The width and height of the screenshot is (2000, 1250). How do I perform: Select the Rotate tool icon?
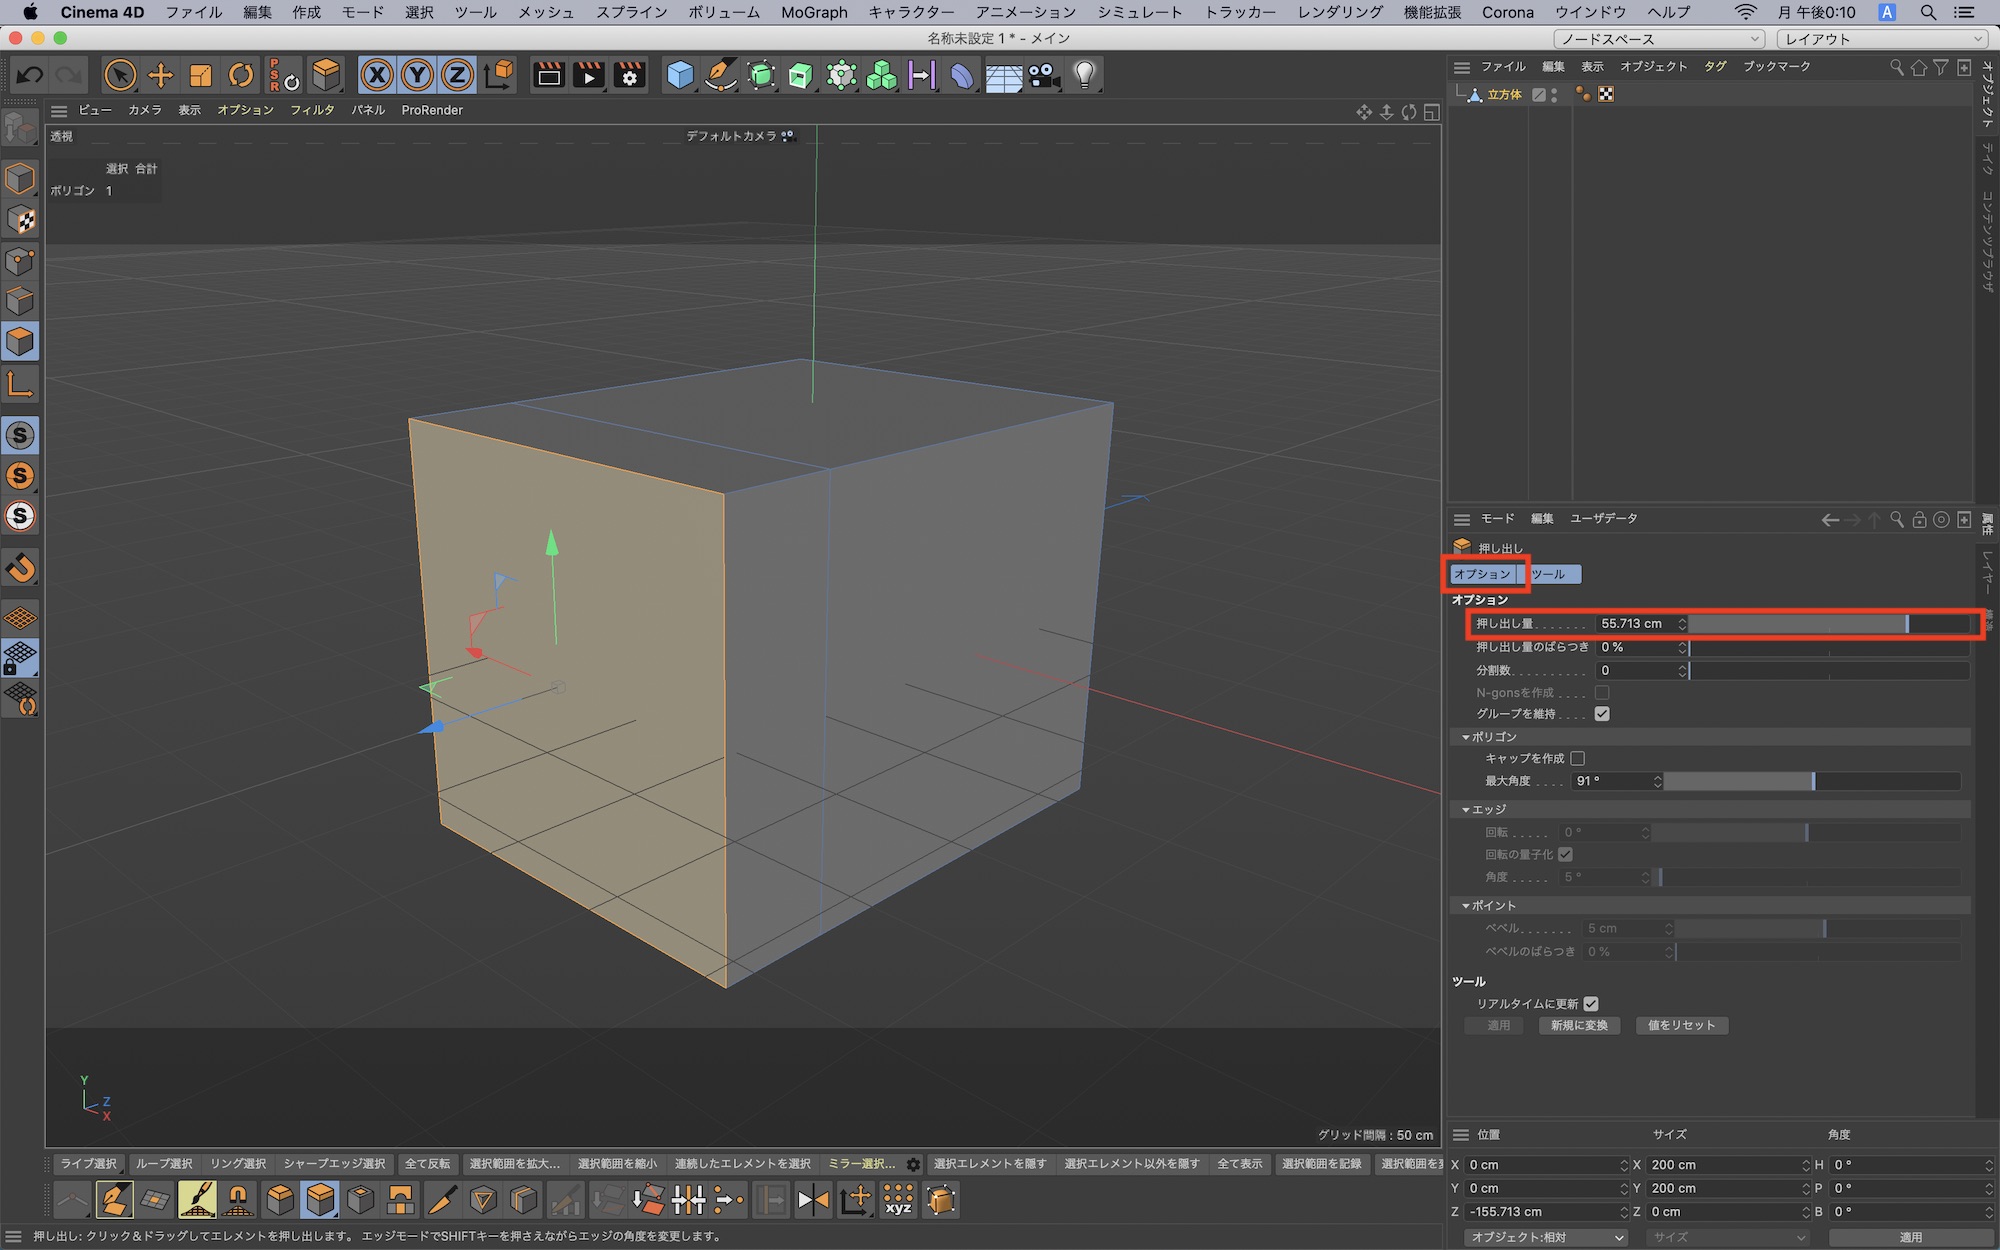(241, 75)
